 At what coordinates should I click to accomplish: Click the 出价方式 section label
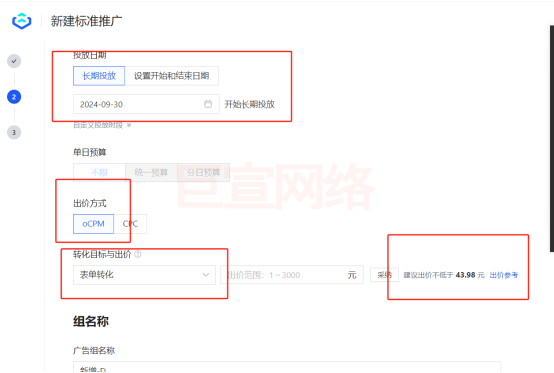pos(90,203)
